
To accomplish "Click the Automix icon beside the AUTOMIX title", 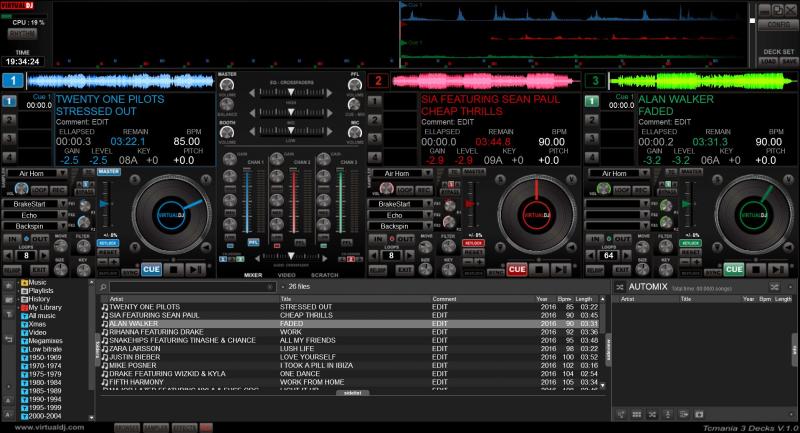I will pyautogui.click(x=619, y=287).
